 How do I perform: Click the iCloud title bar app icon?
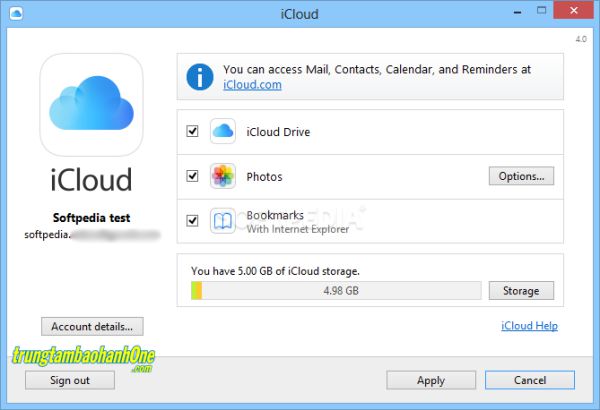(16, 13)
